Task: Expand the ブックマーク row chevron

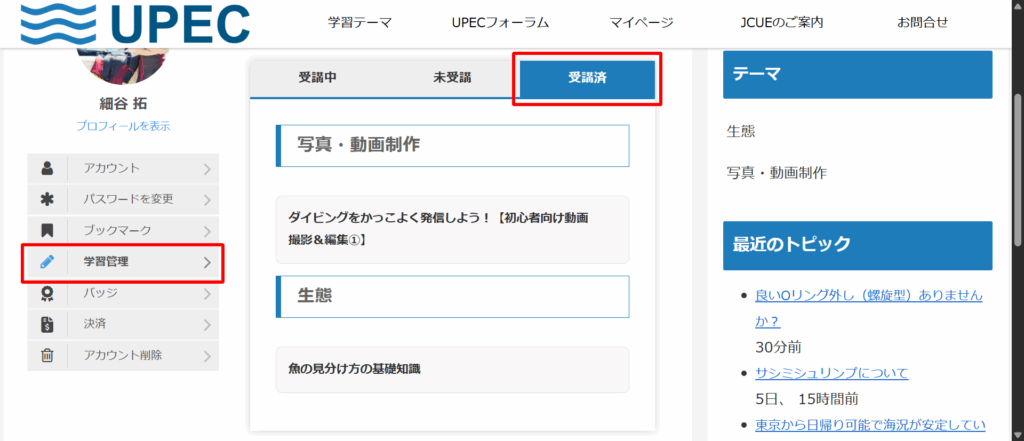Action: pyautogui.click(x=207, y=231)
